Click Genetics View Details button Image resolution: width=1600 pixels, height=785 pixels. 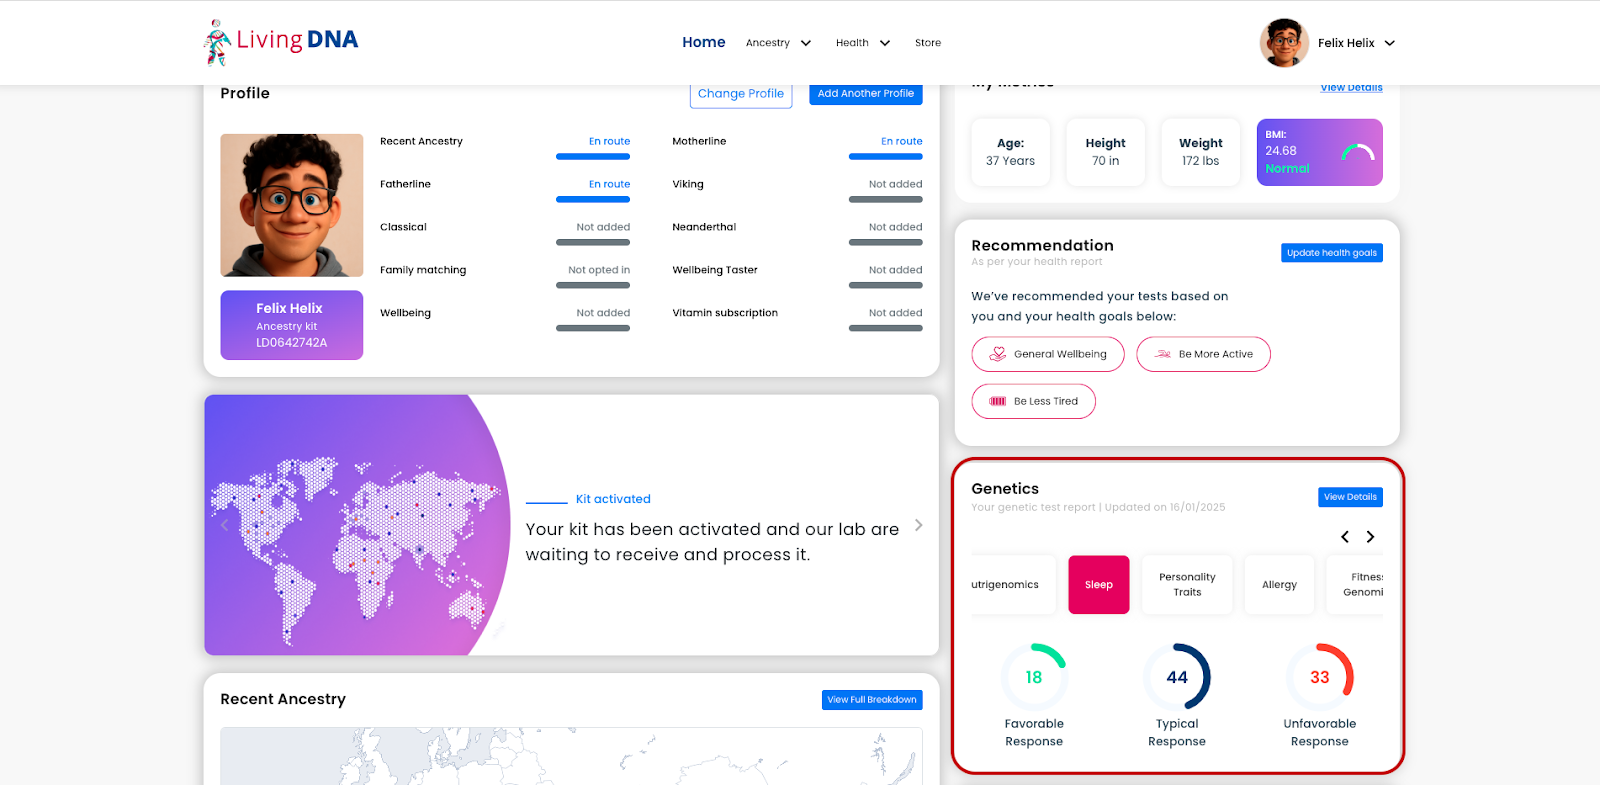1350,497
